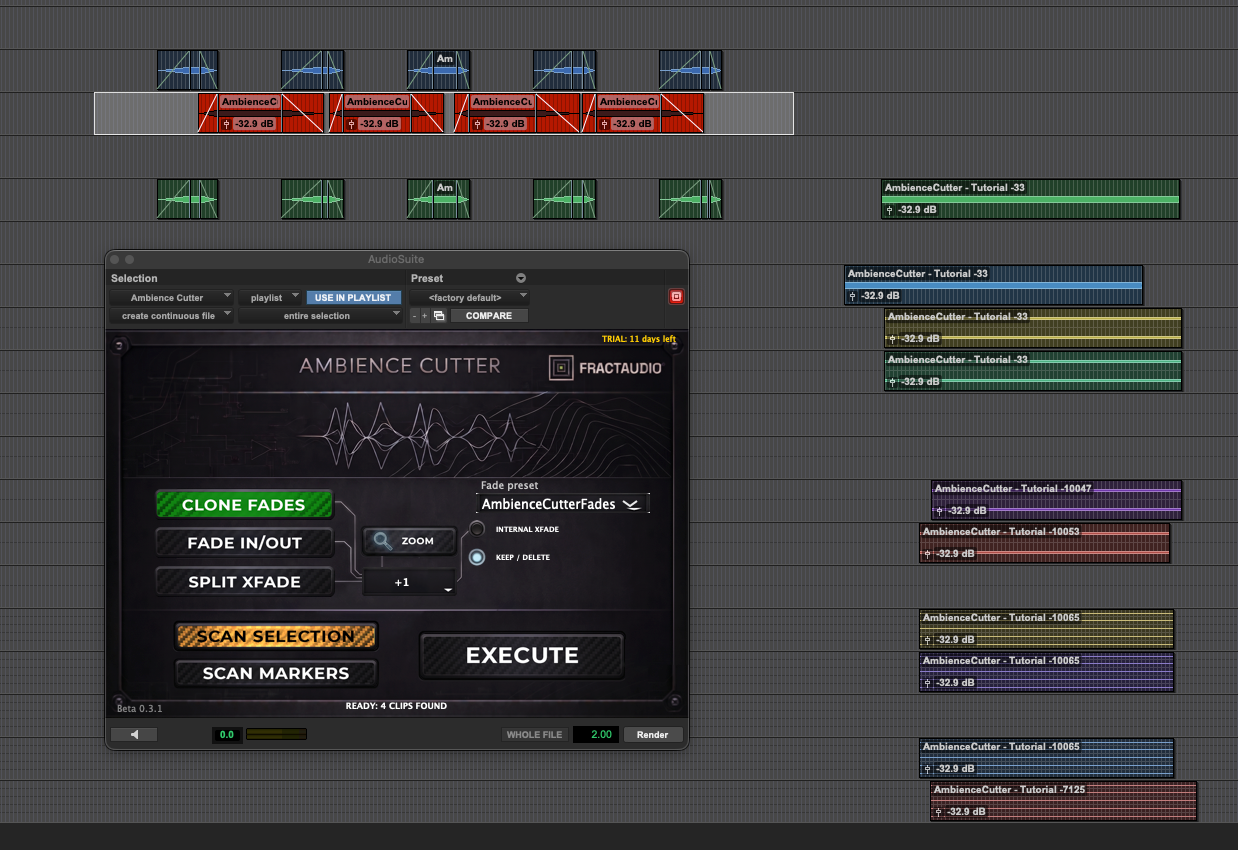Open the Preset circular arrow menu
This screenshot has height=850, width=1238.
pos(520,278)
